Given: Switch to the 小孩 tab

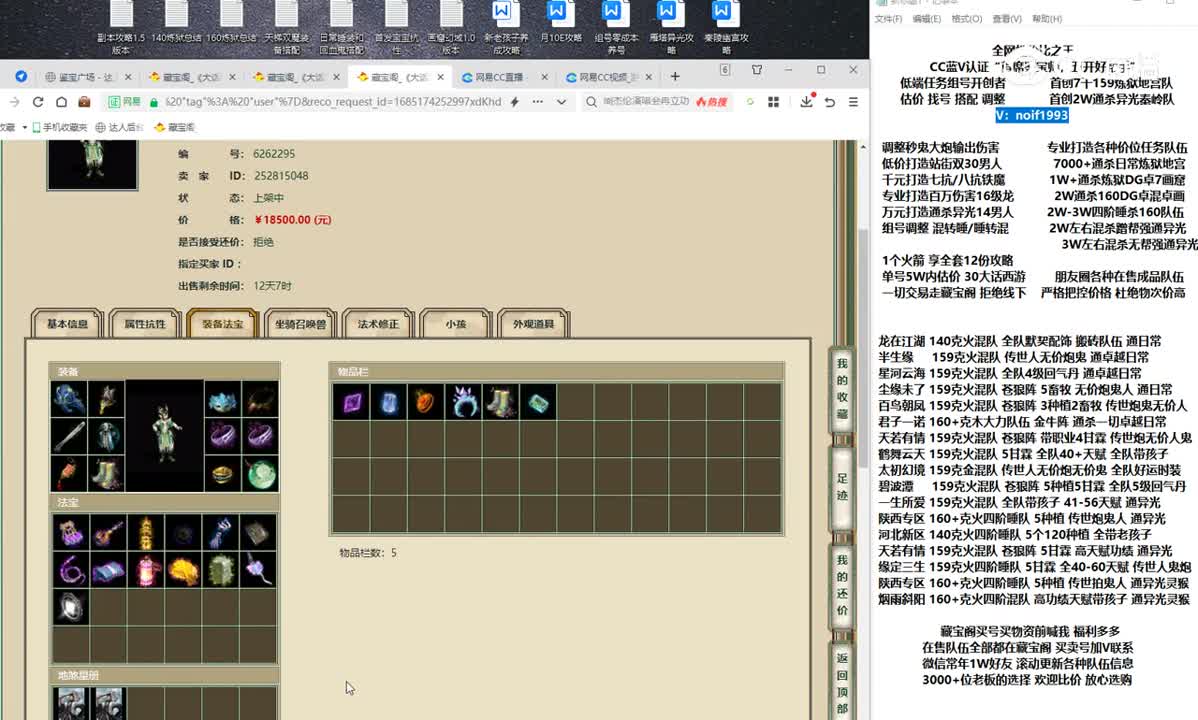Looking at the screenshot, I should tap(456, 324).
